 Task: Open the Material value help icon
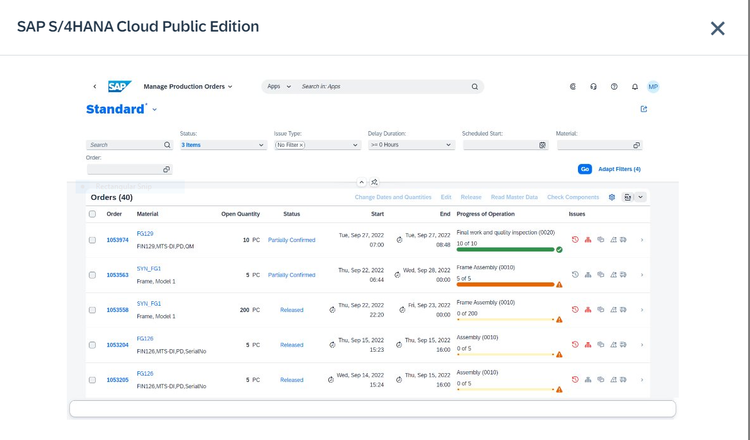(x=636, y=145)
